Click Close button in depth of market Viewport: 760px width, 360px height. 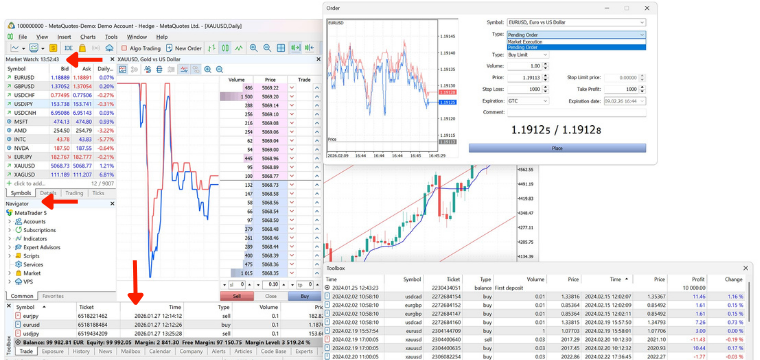[x=270, y=296]
